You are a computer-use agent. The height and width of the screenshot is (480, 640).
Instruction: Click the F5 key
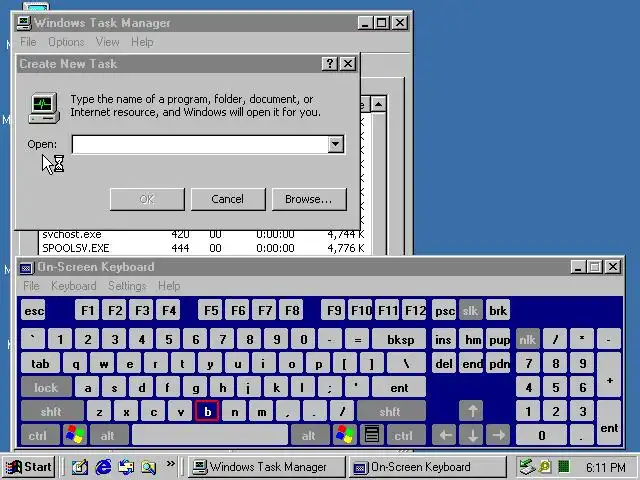[211, 311]
